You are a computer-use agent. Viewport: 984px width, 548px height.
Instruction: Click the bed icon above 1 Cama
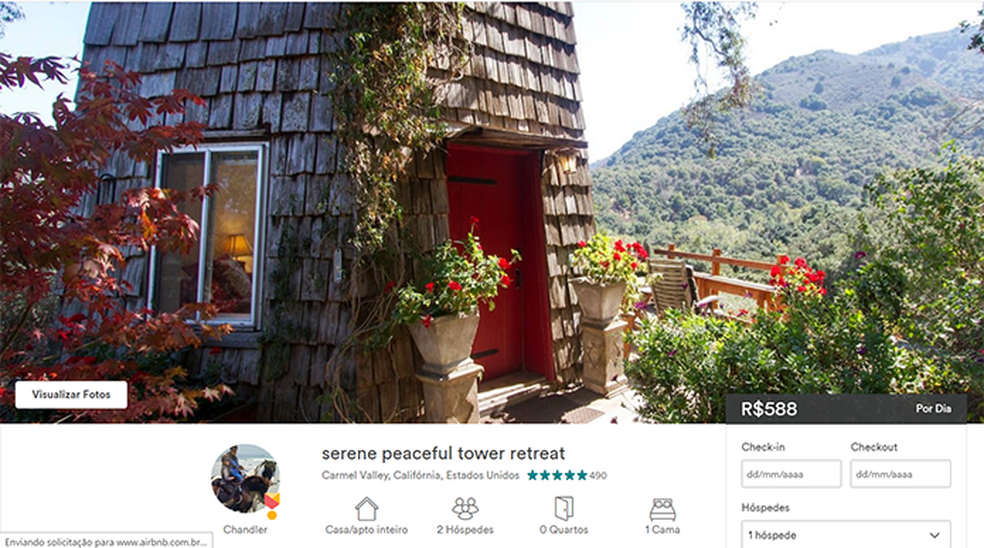coord(662,509)
